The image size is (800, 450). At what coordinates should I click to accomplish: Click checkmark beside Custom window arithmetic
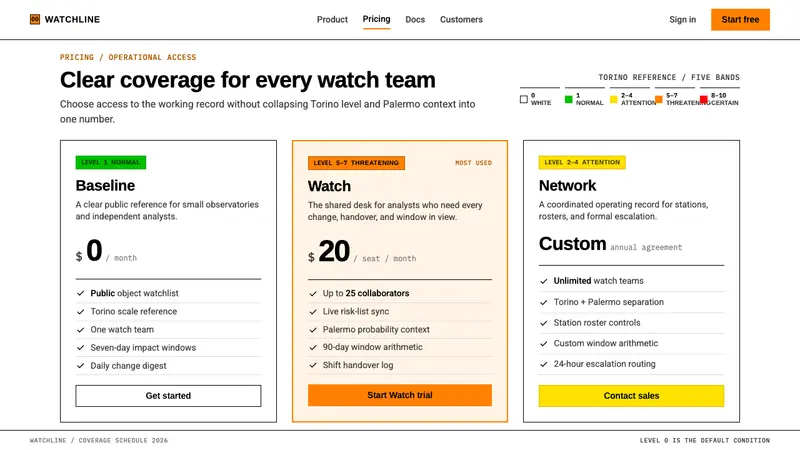(x=544, y=344)
